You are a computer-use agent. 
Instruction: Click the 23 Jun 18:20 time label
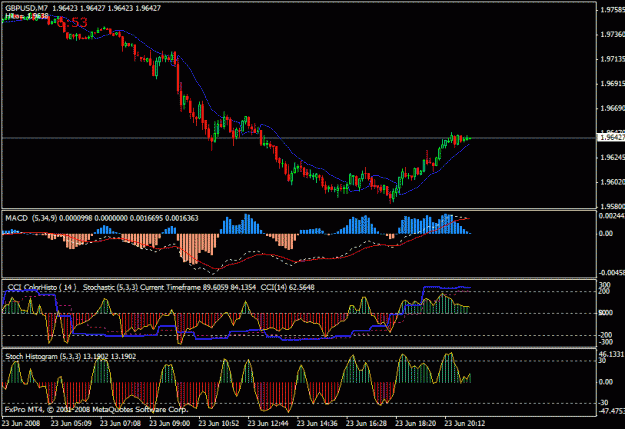point(416,423)
